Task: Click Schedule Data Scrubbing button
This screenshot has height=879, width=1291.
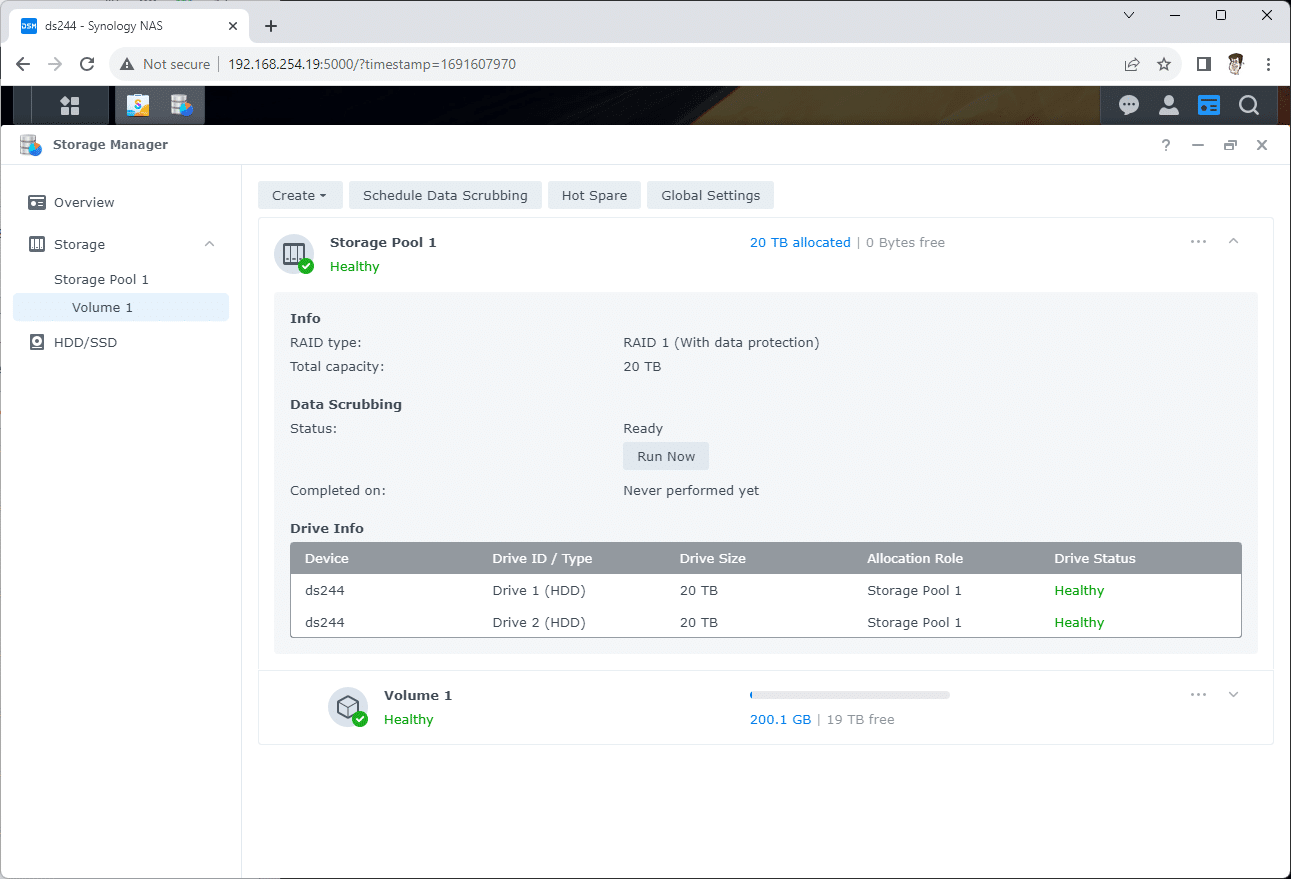Action: pyautogui.click(x=445, y=195)
